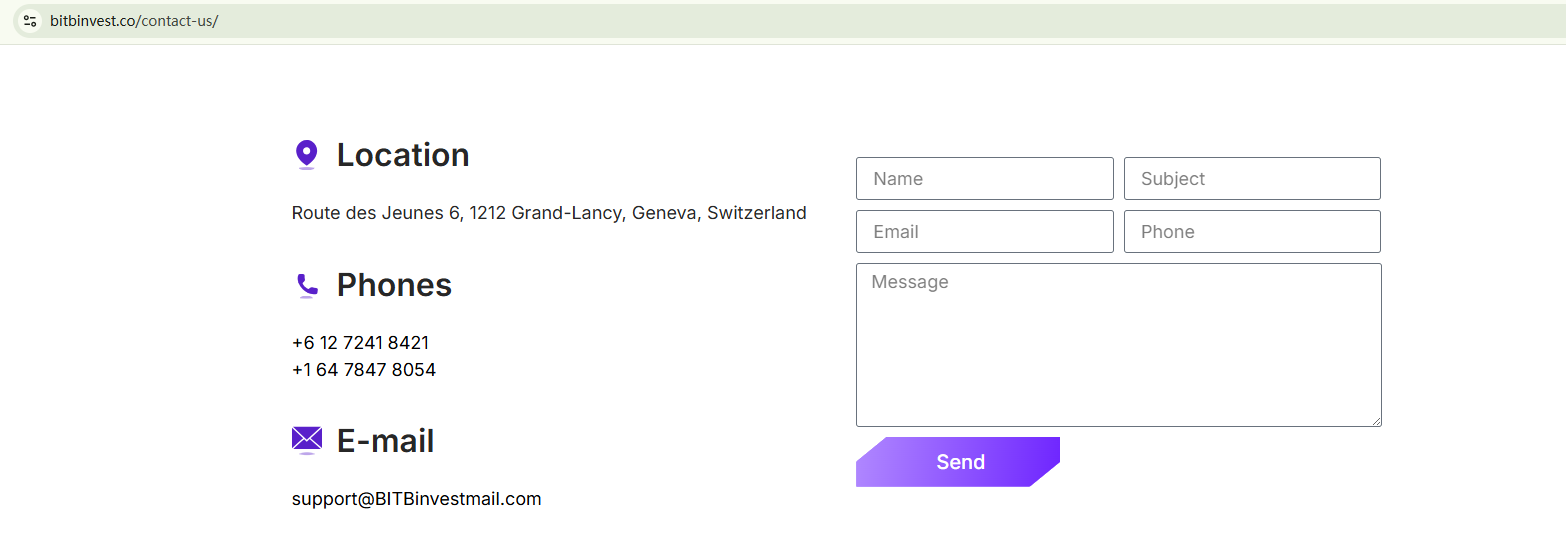This screenshot has width=1566, height=539.
Task: Click phone number +6 12 7241 8421
Action: 360,343
